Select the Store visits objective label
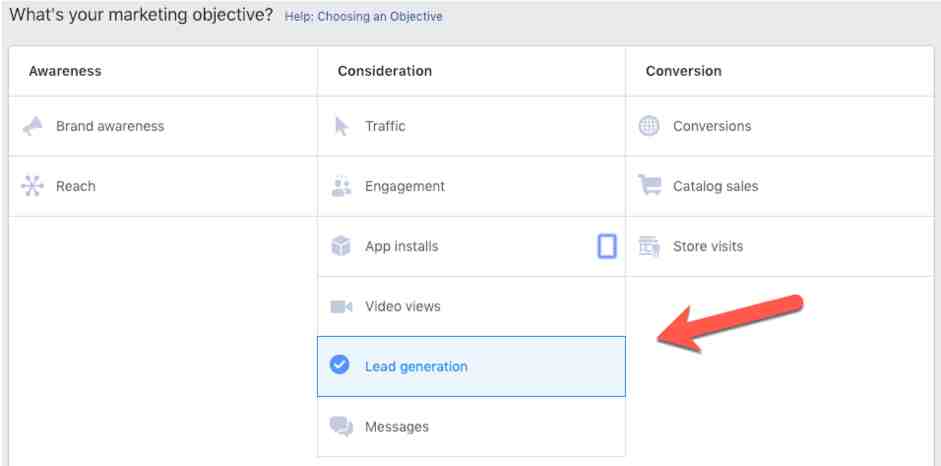 click(708, 246)
